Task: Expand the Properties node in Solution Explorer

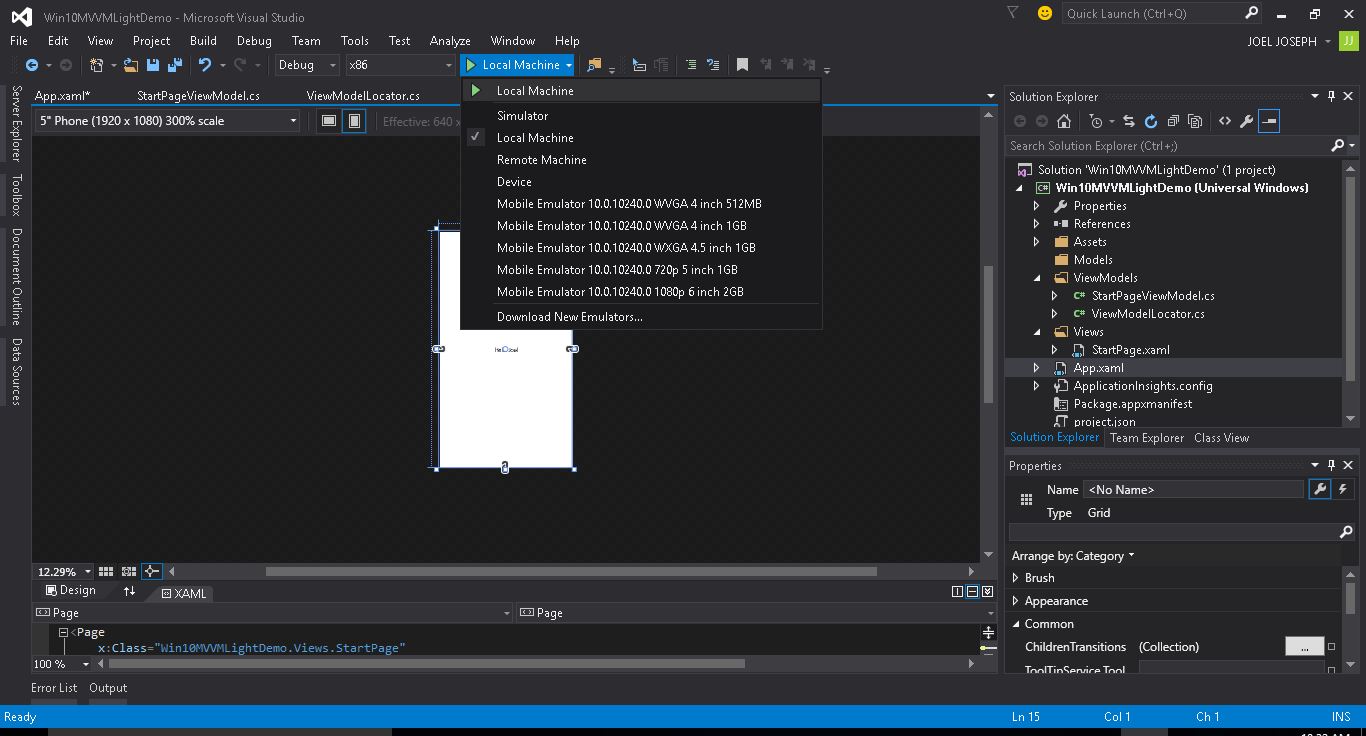Action: pos(1036,206)
